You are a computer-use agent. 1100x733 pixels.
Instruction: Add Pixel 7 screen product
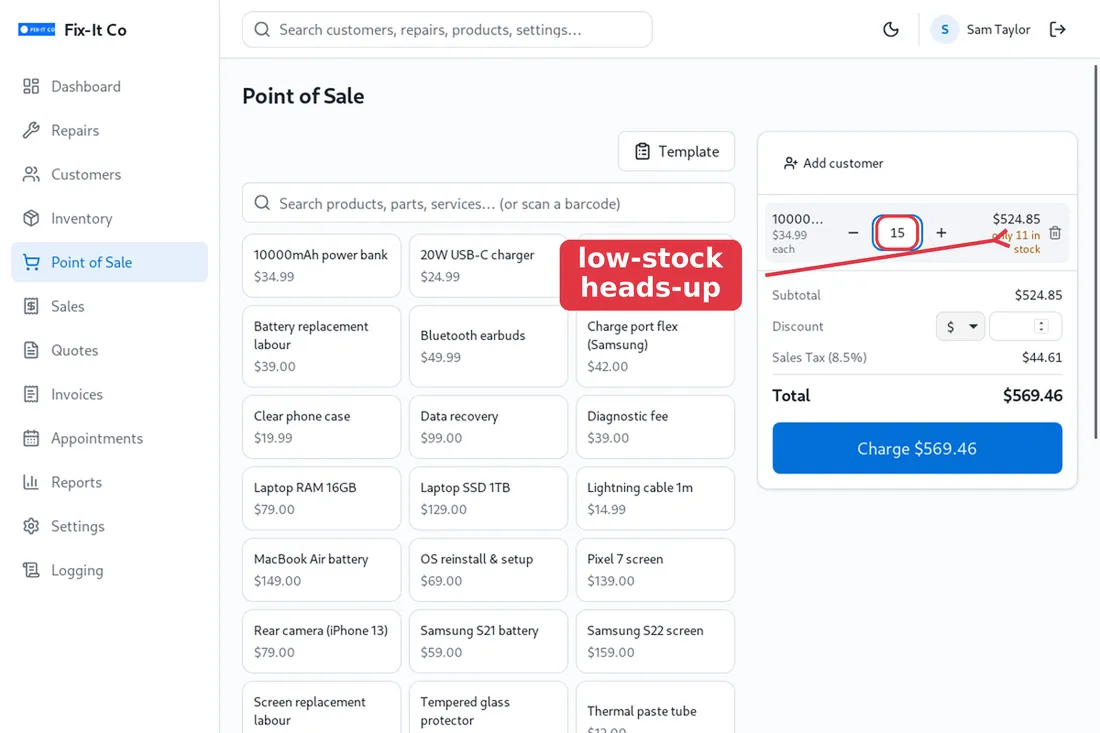point(655,570)
